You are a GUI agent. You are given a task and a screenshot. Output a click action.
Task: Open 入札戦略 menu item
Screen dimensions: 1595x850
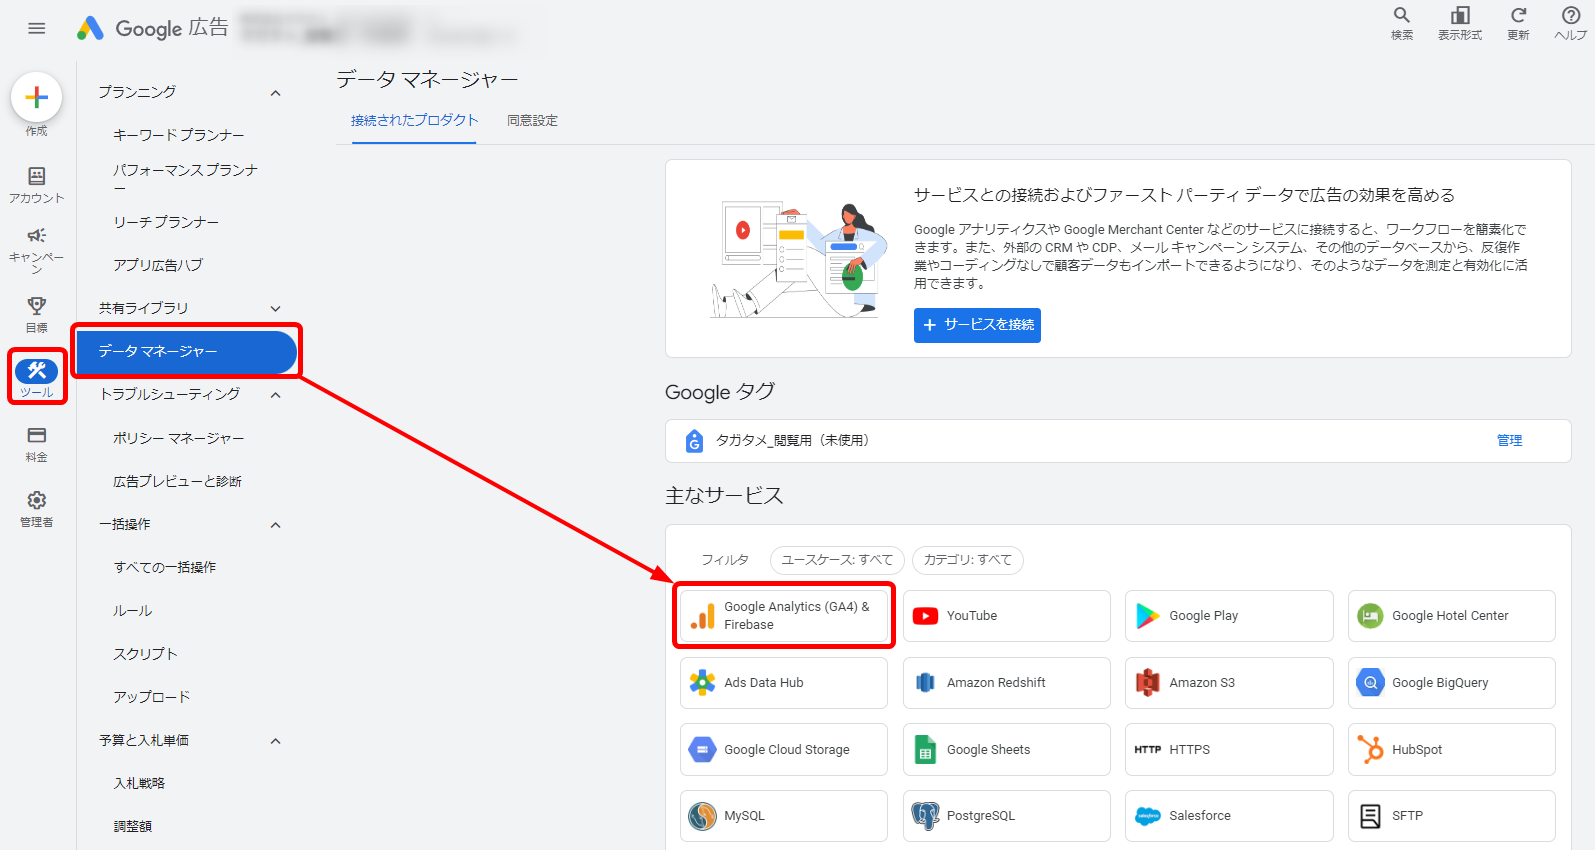coord(139,783)
